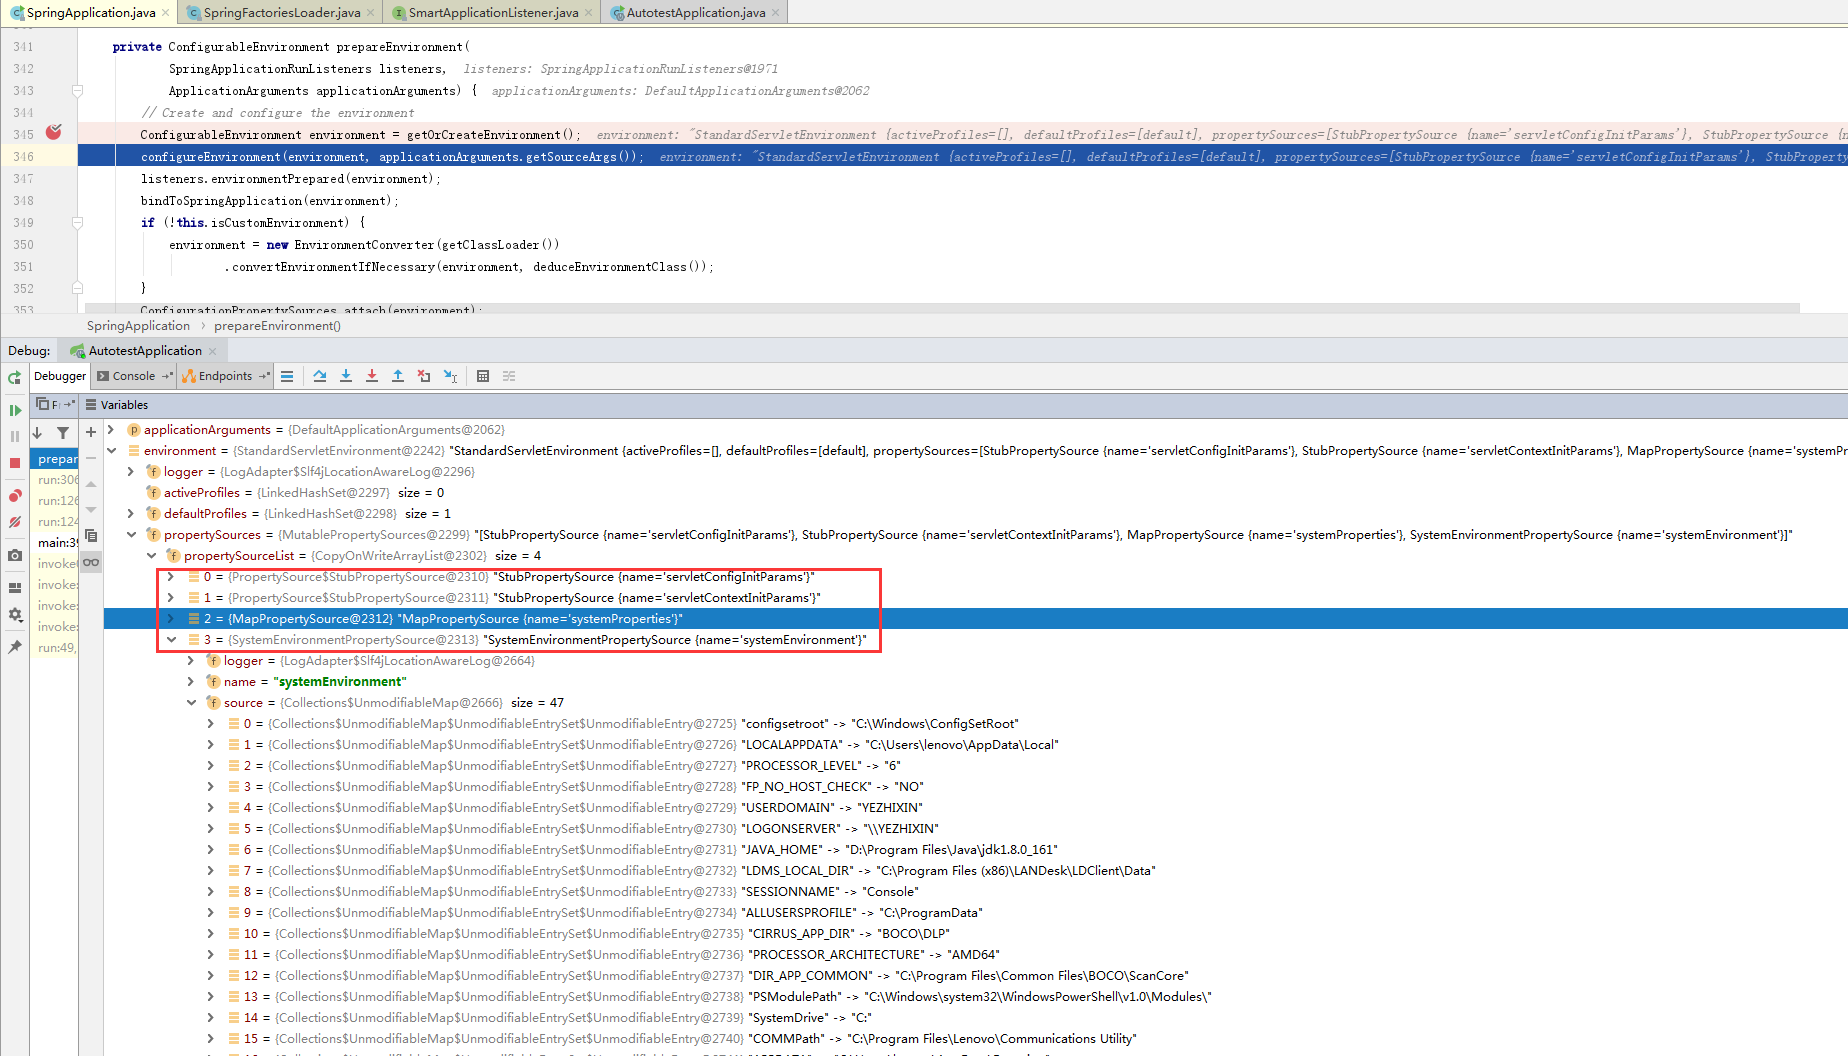Expand the logger node under systemEnvironment
The image size is (1848, 1056).
190,660
